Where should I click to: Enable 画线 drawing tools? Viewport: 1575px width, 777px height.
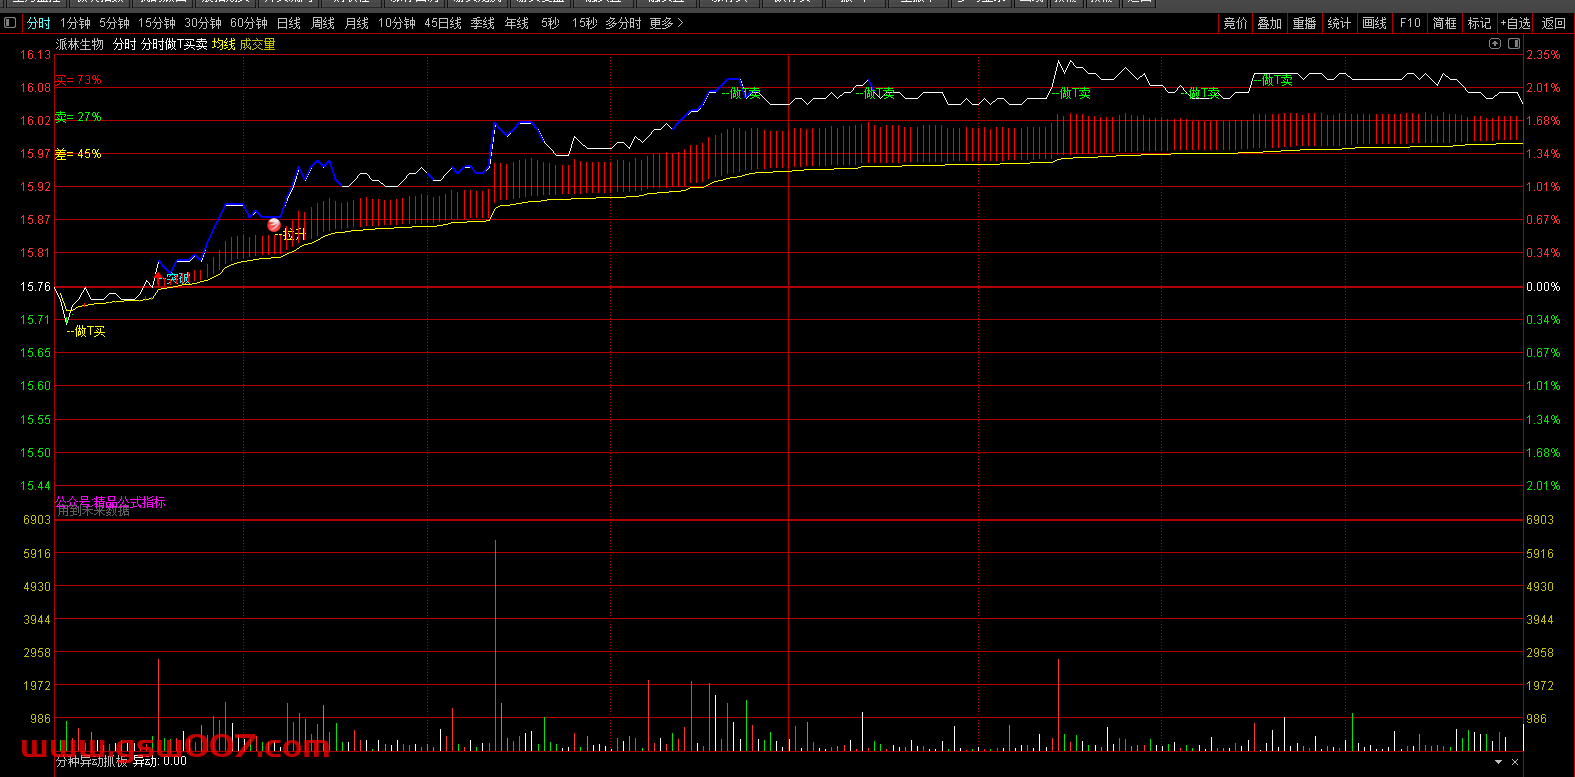(x=1375, y=23)
